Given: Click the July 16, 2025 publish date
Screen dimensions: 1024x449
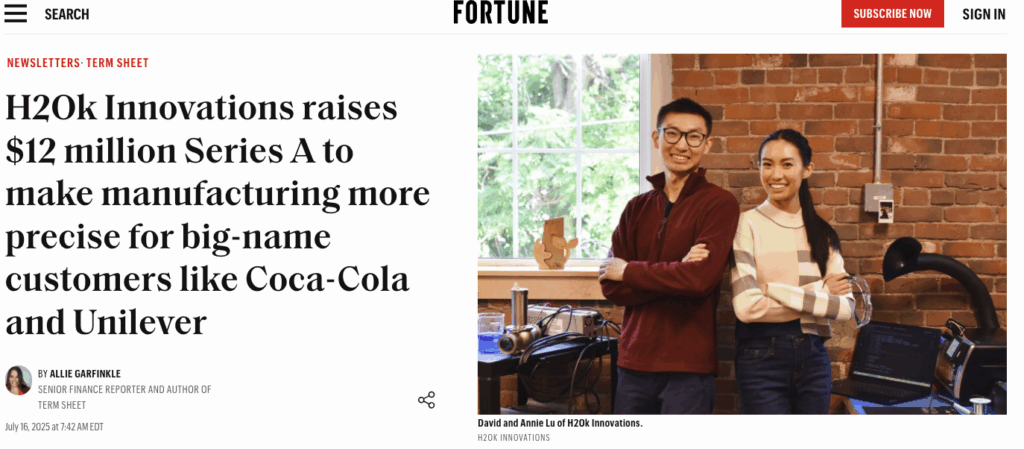Looking at the screenshot, I should pos(54,427).
